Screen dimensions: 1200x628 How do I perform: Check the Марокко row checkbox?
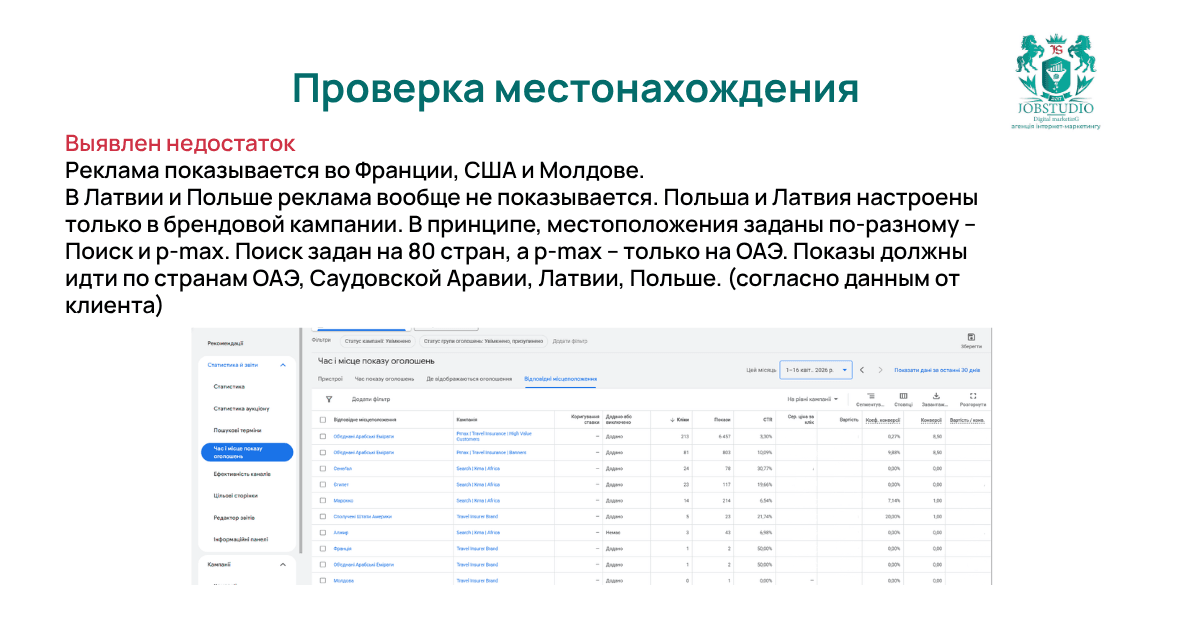coord(323,500)
